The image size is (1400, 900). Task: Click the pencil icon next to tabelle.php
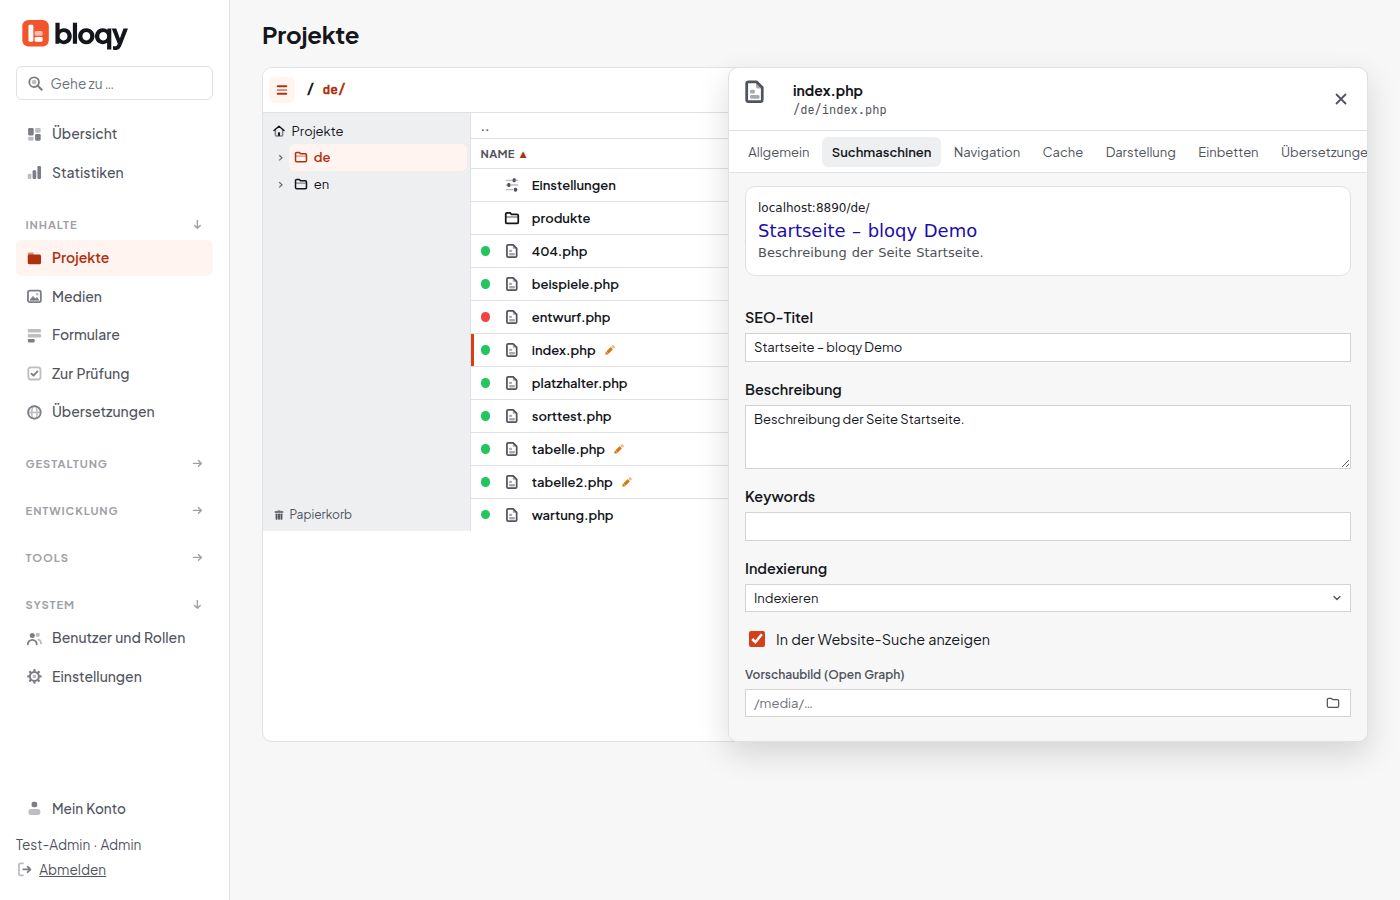coord(619,449)
